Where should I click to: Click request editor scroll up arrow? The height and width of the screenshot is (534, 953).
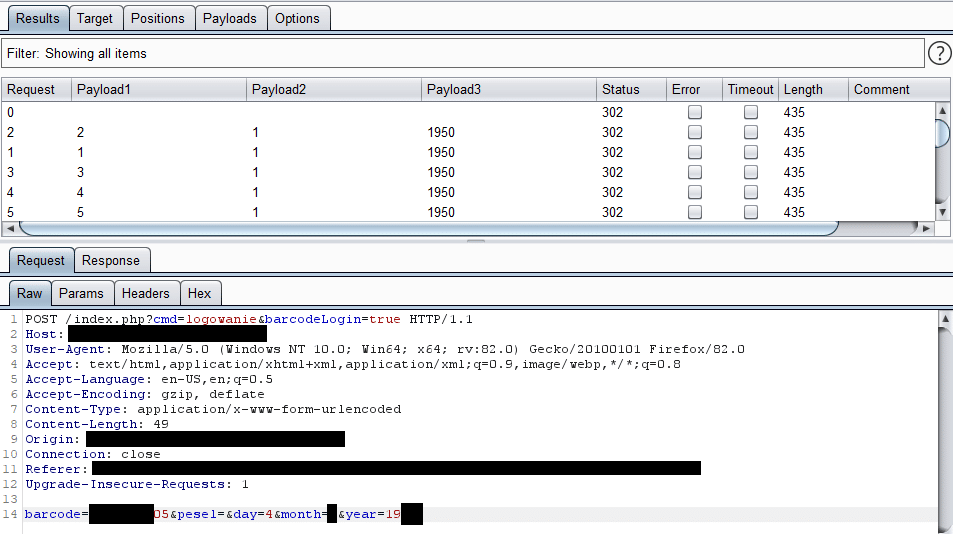point(945,318)
